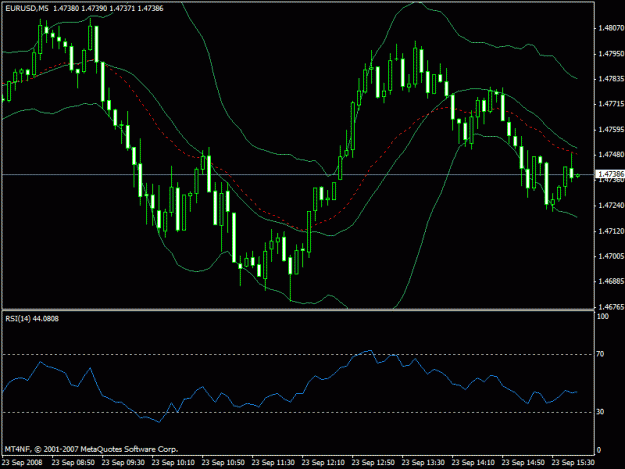Click price scale value 1.47240
The width and height of the screenshot is (625, 469).
(611, 205)
